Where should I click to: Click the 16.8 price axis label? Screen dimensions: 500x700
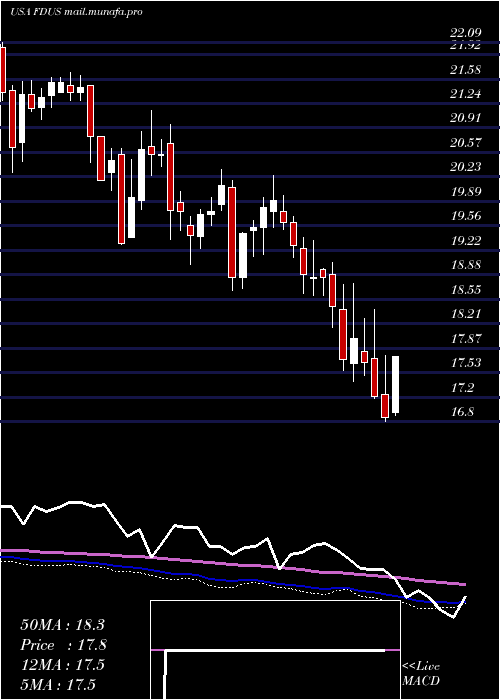pyautogui.click(x=462, y=412)
